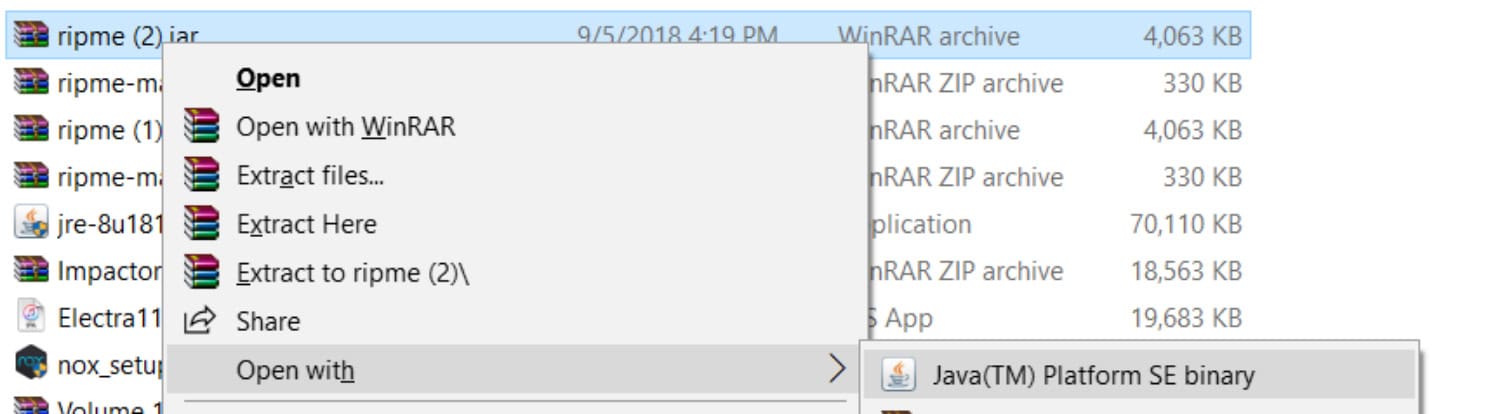The height and width of the screenshot is (414, 1500).
Task: Click the 4,063 KB size of ripme (2).jar
Action: pos(1192,36)
